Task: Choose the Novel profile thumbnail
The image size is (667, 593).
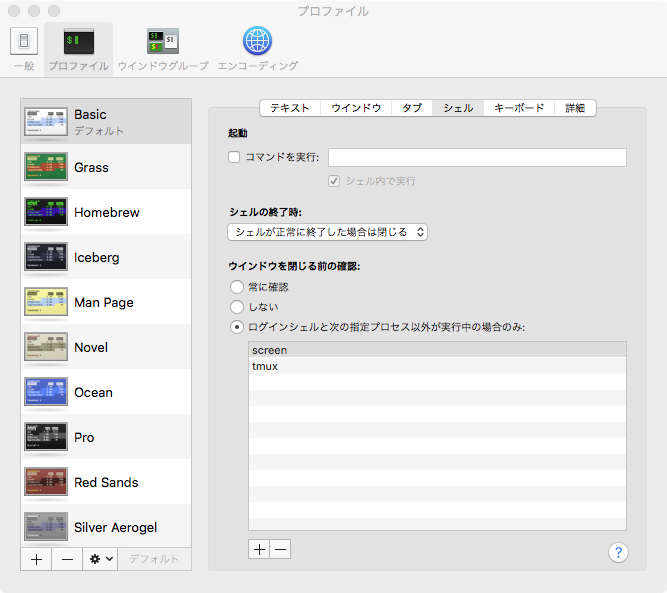Action: point(46,347)
